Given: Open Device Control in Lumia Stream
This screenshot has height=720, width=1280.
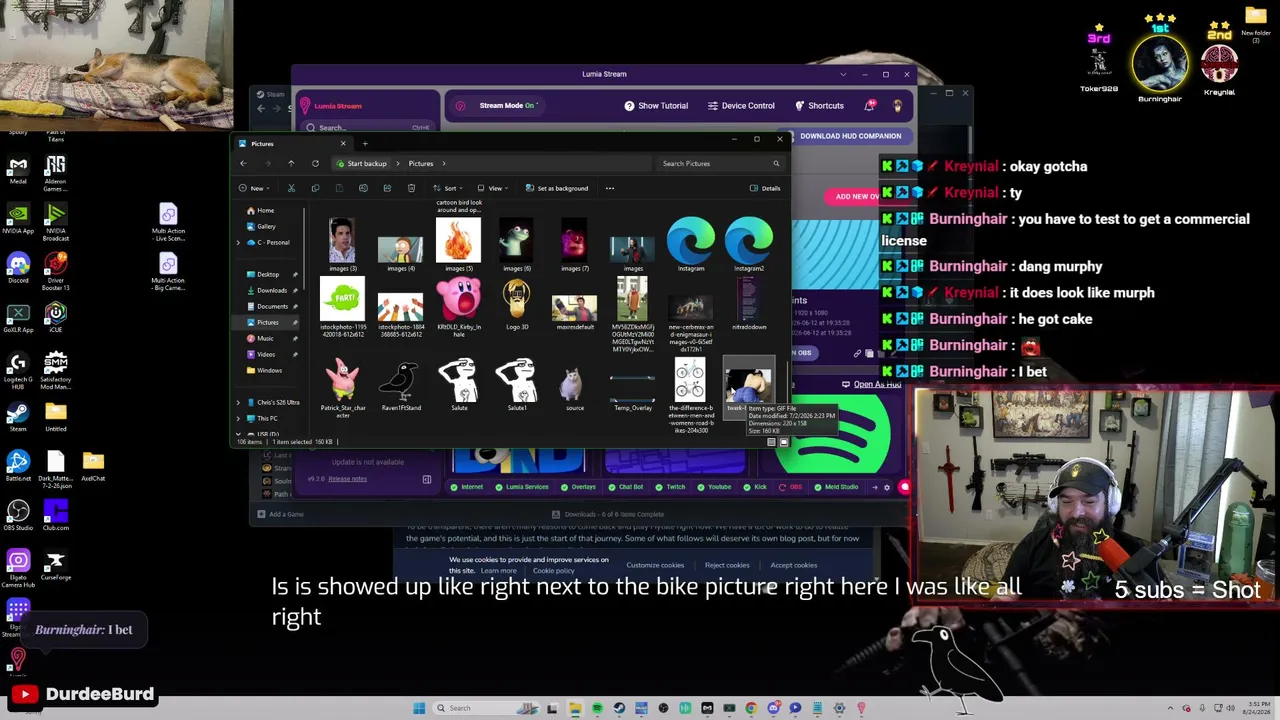Looking at the screenshot, I should (741, 105).
